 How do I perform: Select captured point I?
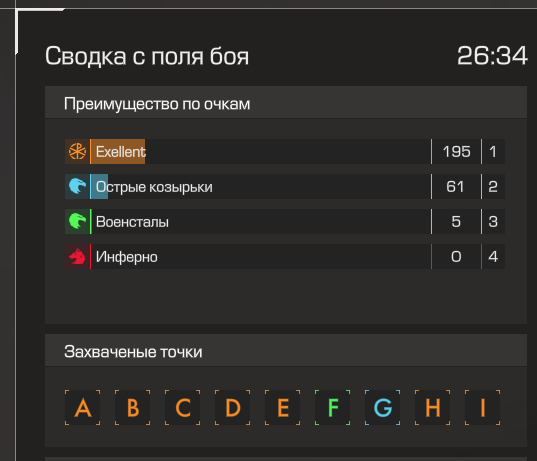[x=483, y=408]
